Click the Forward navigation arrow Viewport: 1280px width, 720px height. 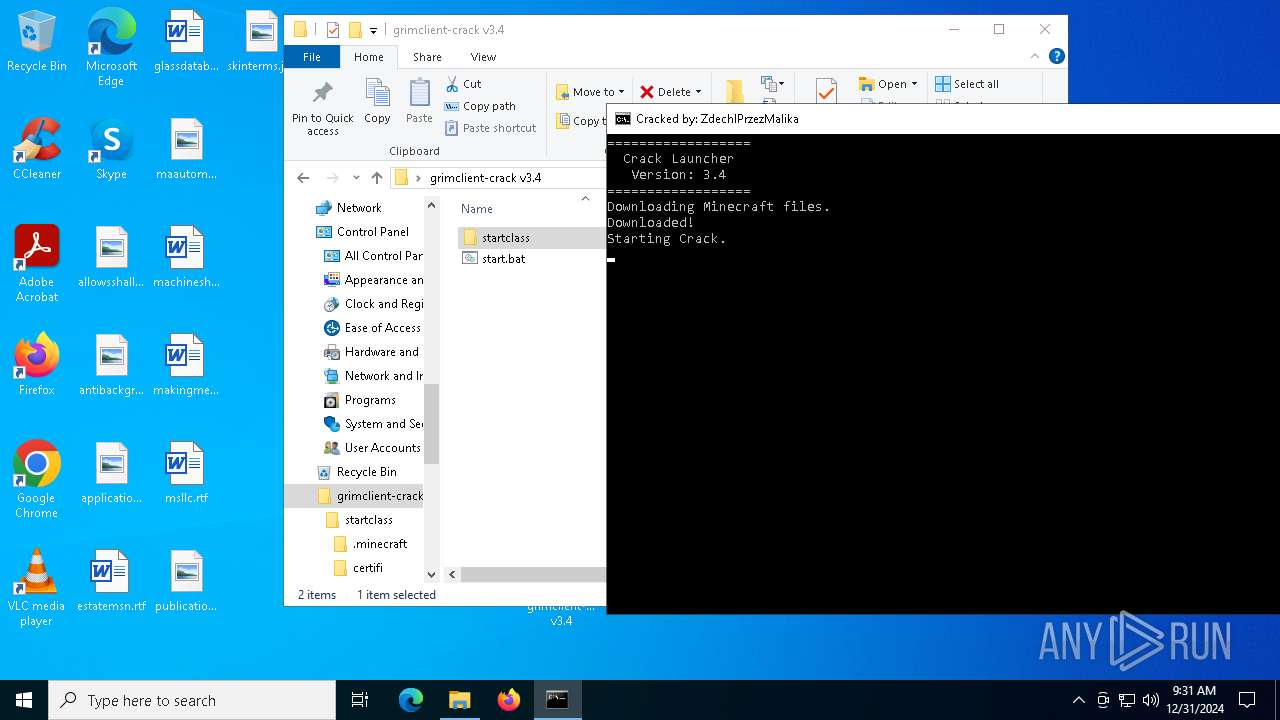[333, 178]
